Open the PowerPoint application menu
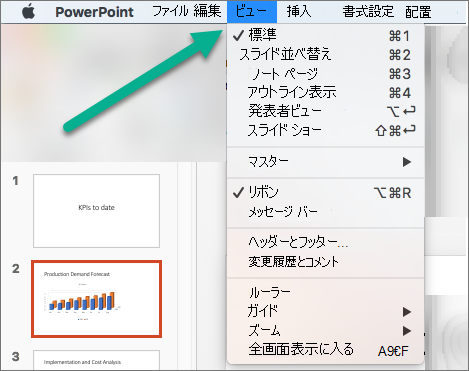Screen dimensions: 469x371 94,12
